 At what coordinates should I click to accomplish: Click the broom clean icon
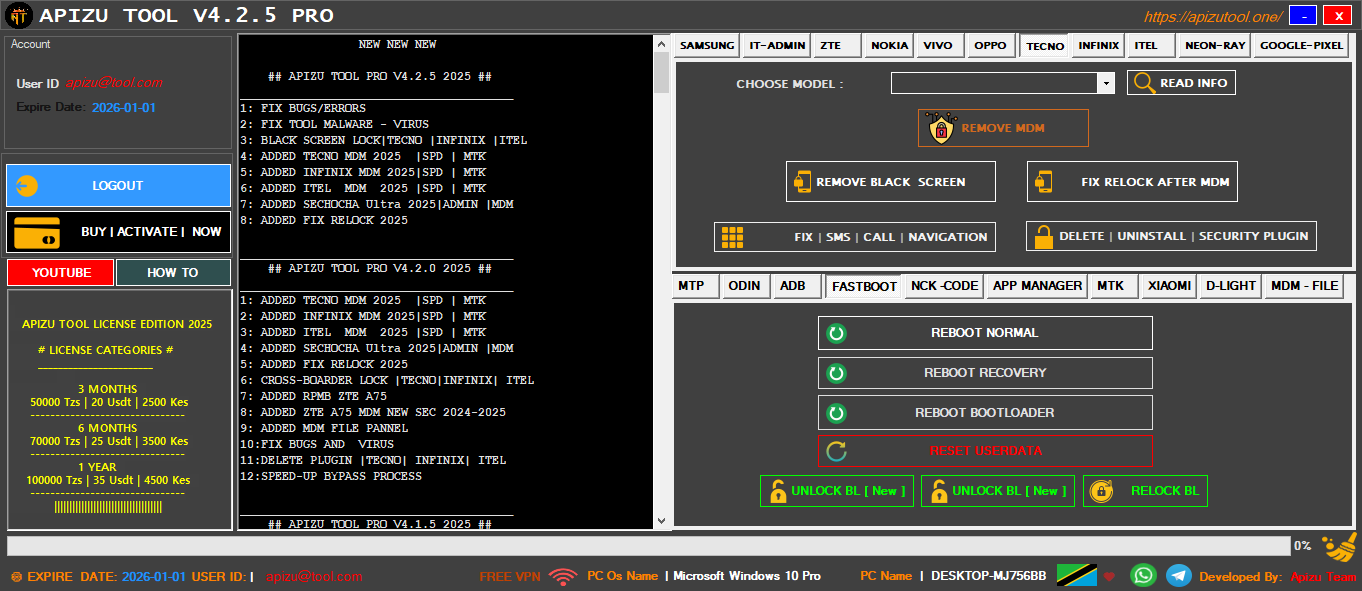point(1339,549)
